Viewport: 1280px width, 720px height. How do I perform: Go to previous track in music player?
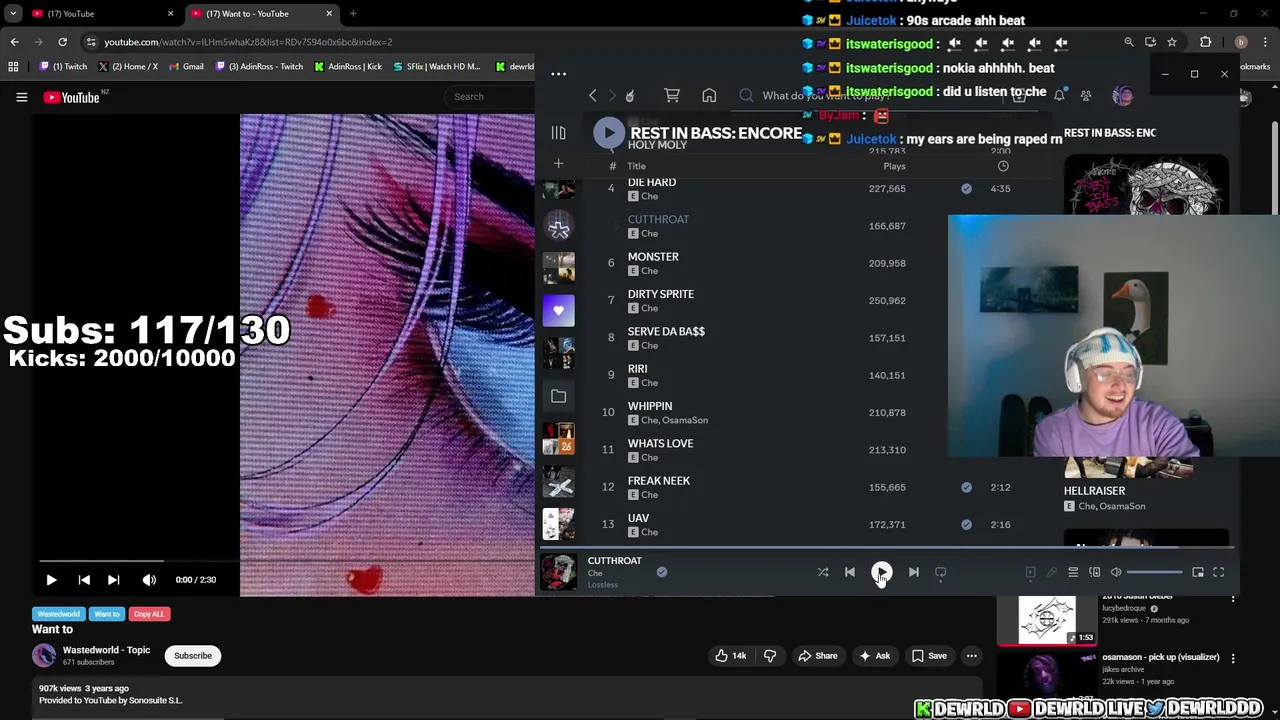tap(850, 572)
